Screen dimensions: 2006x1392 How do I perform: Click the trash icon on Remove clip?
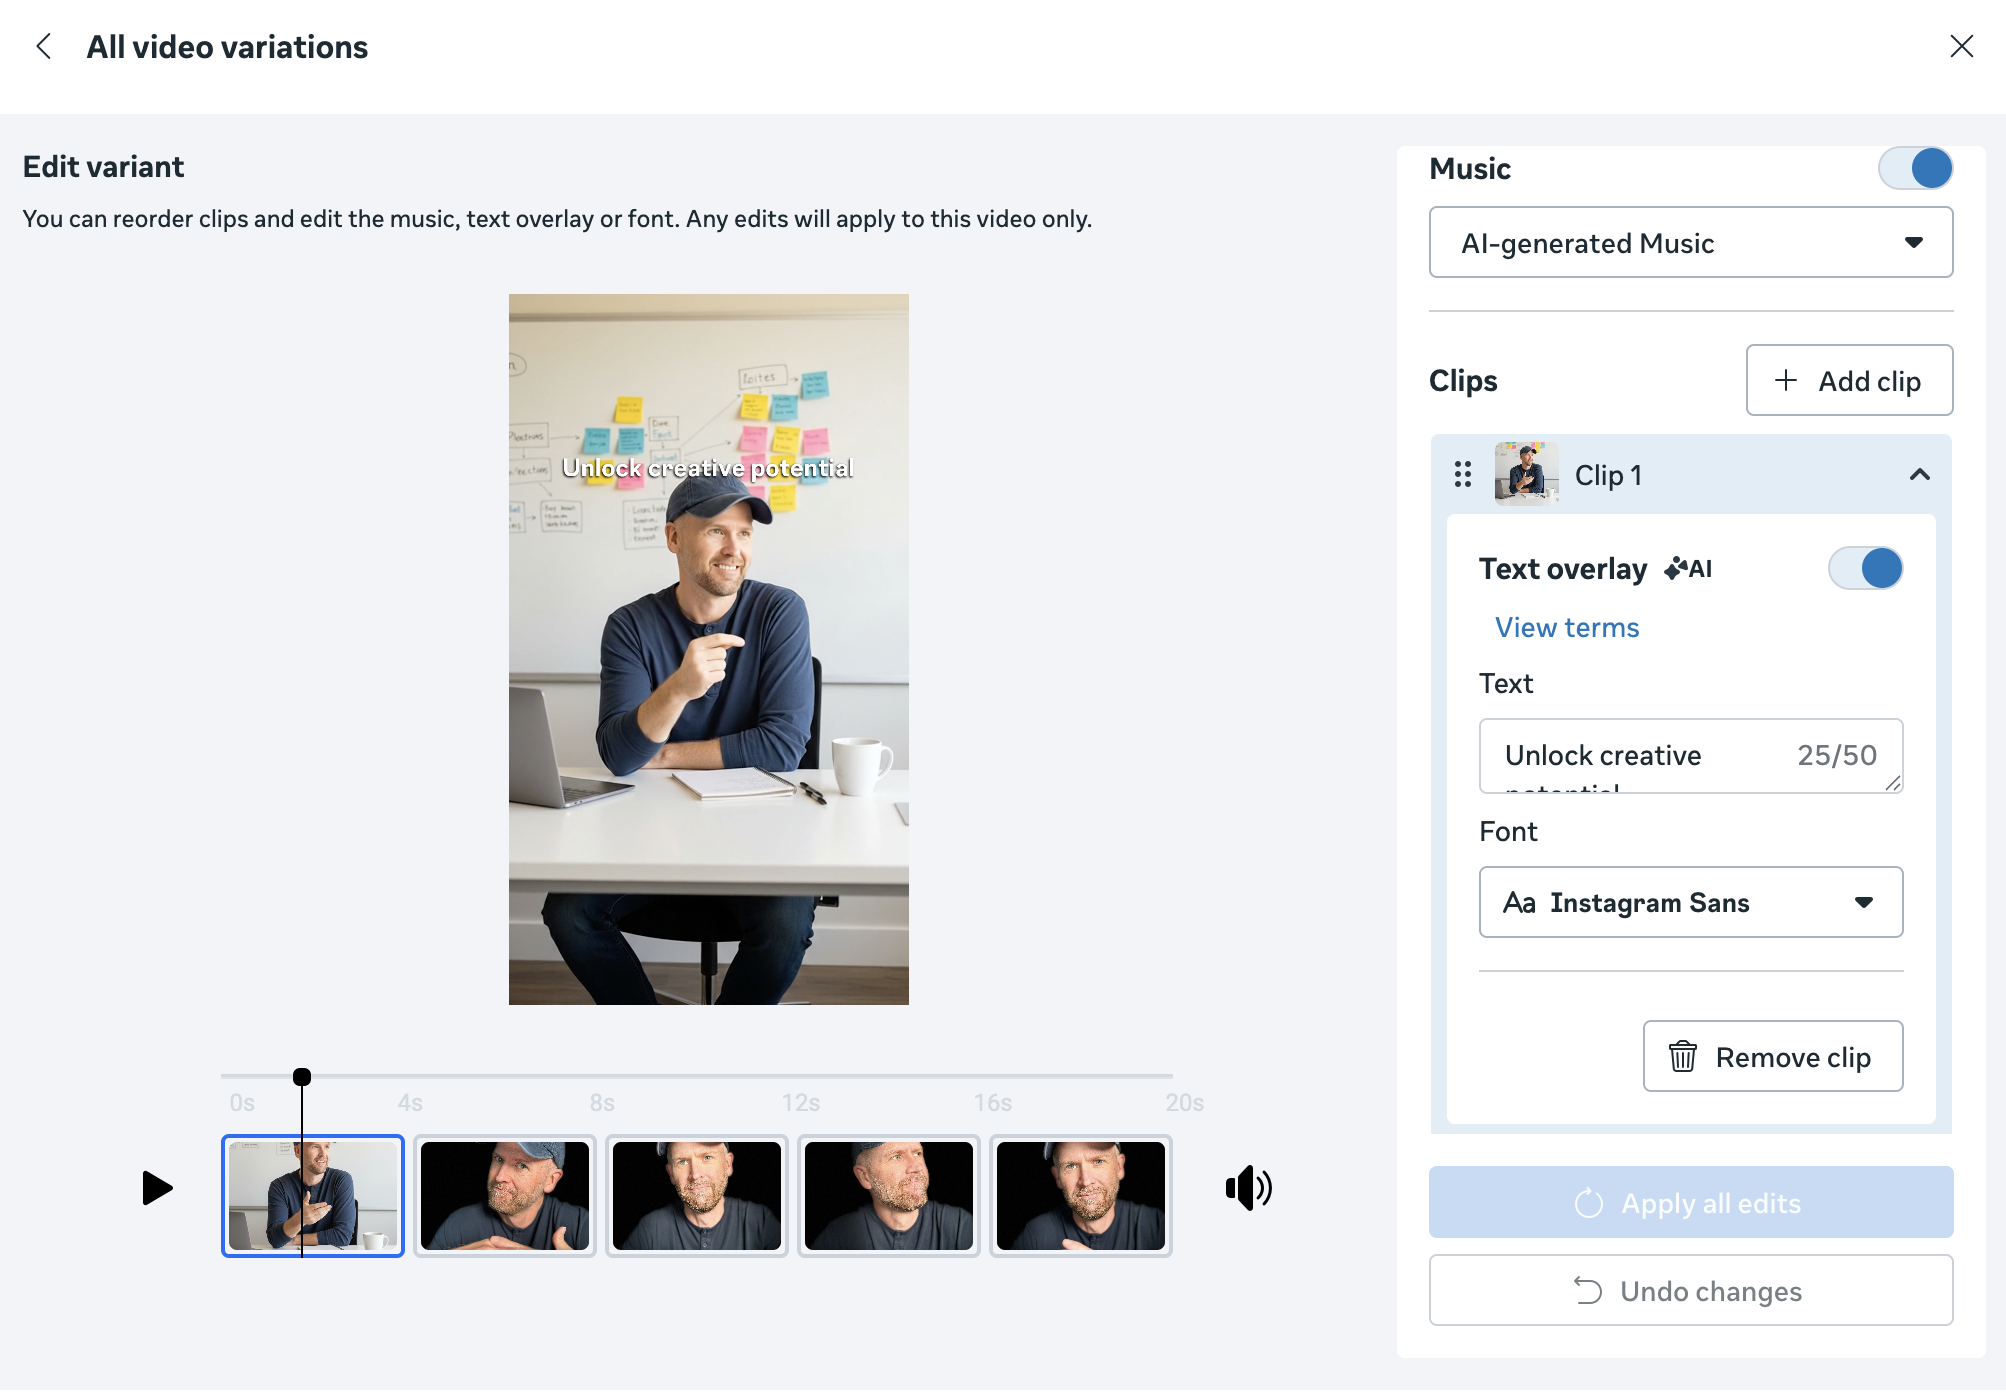point(1682,1057)
